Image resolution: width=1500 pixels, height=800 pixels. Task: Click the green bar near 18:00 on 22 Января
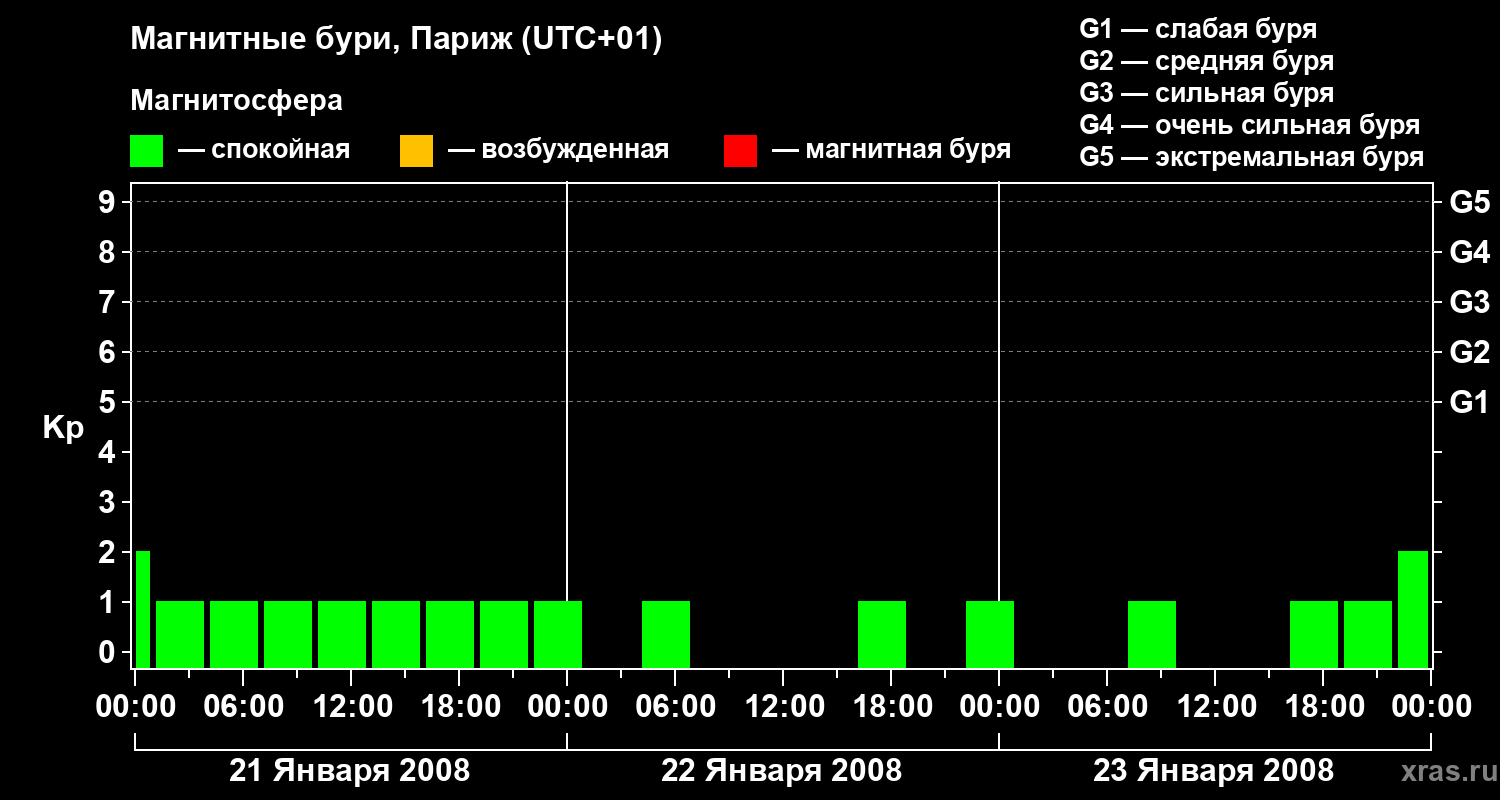coord(882,634)
